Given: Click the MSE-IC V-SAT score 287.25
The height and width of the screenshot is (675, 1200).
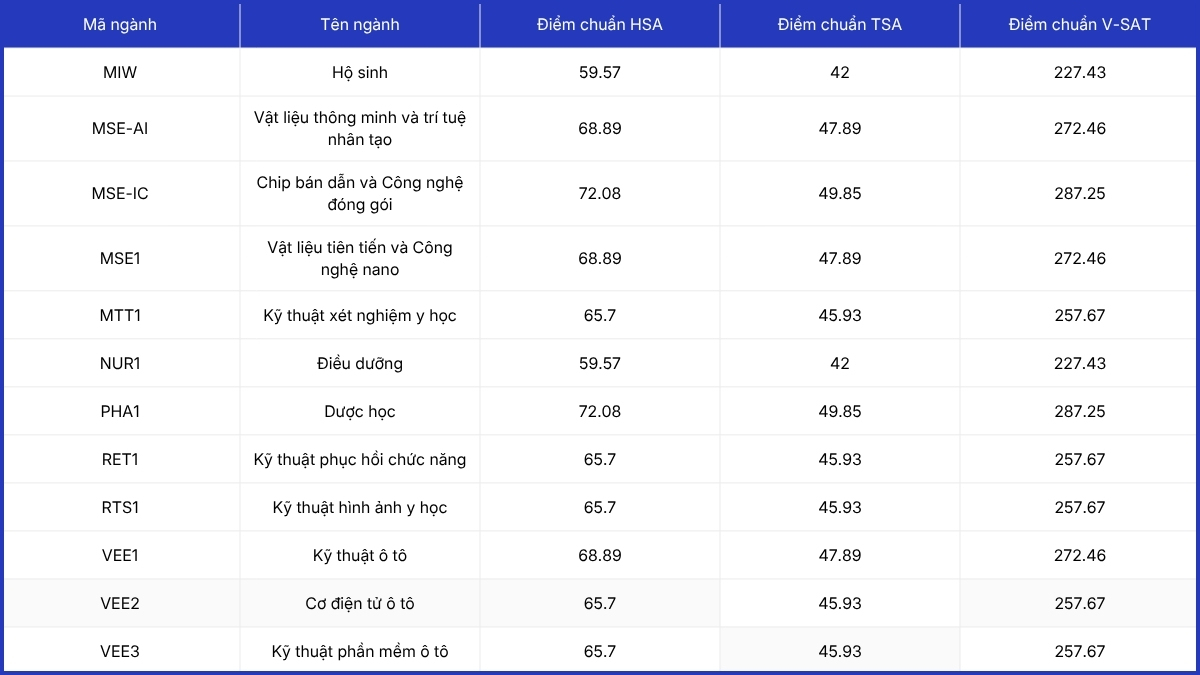Looking at the screenshot, I should pyautogui.click(x=1080, y=193).
